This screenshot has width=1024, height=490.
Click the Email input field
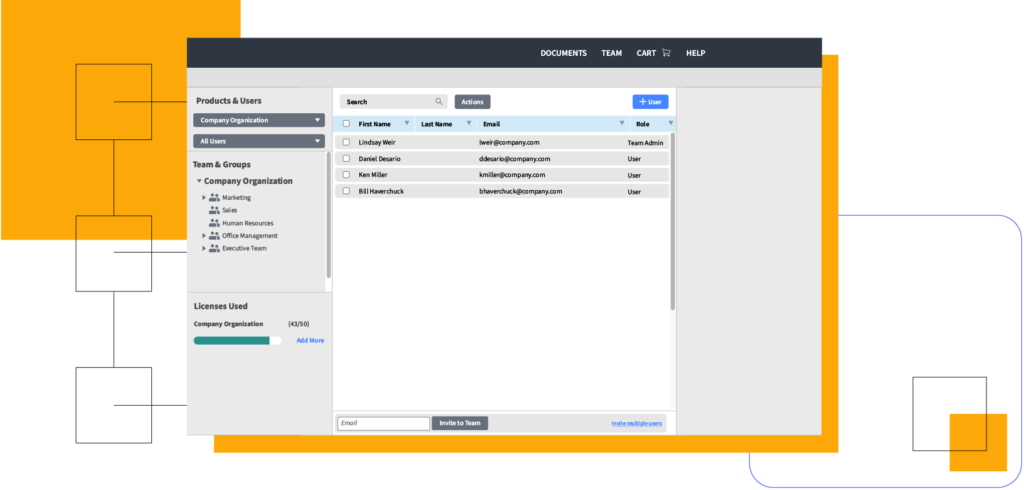(383, 423)
